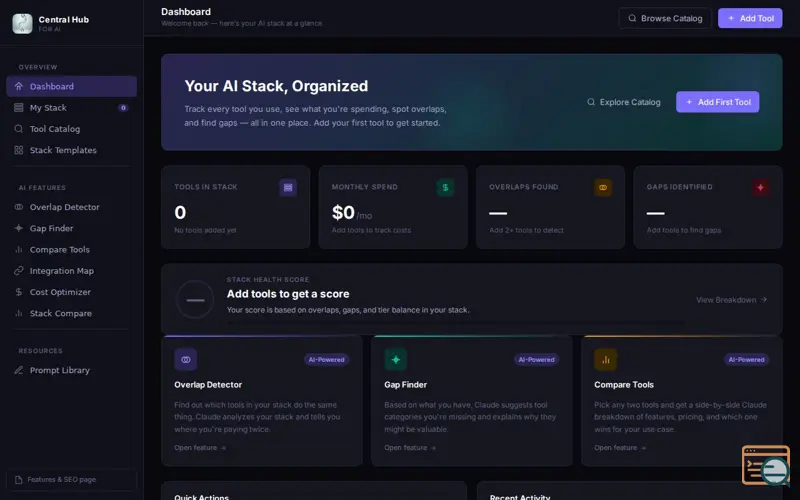The width and height of the screenshot is (800, 500).
Task: Open Dashboard in the sidebar
Action: coord(71,86)
